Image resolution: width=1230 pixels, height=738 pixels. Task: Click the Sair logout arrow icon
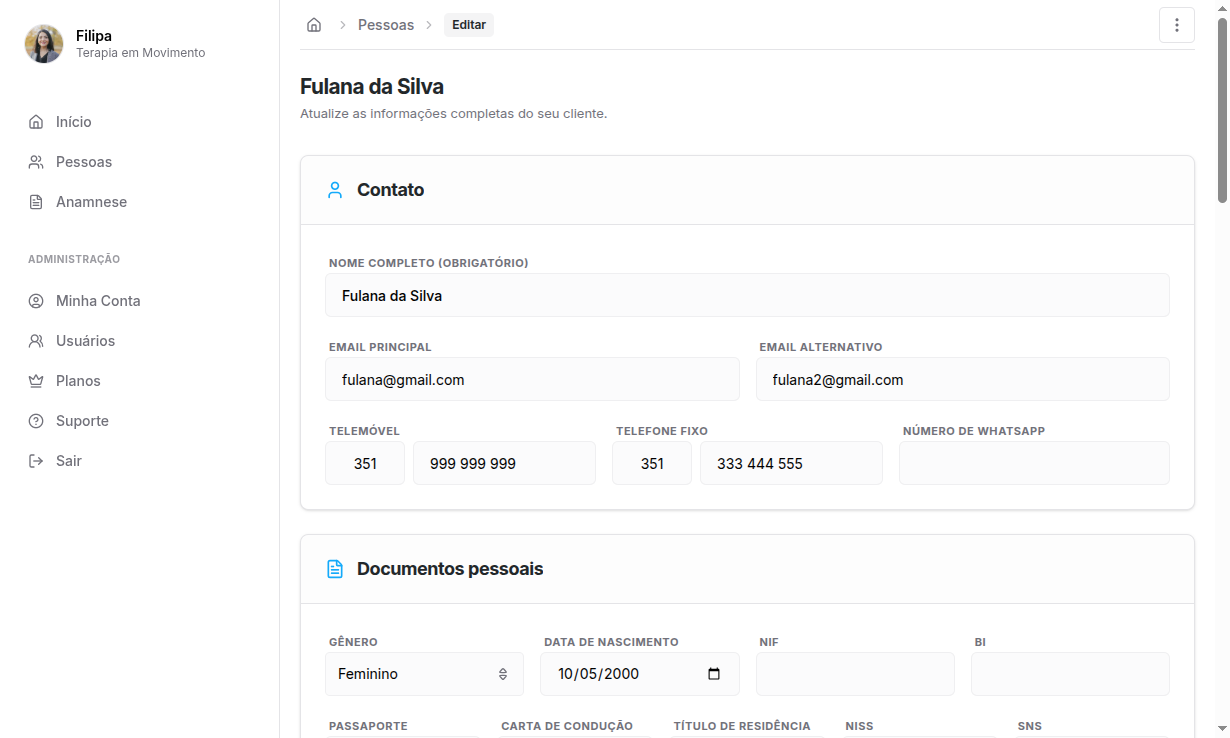(x=36, y=461)
